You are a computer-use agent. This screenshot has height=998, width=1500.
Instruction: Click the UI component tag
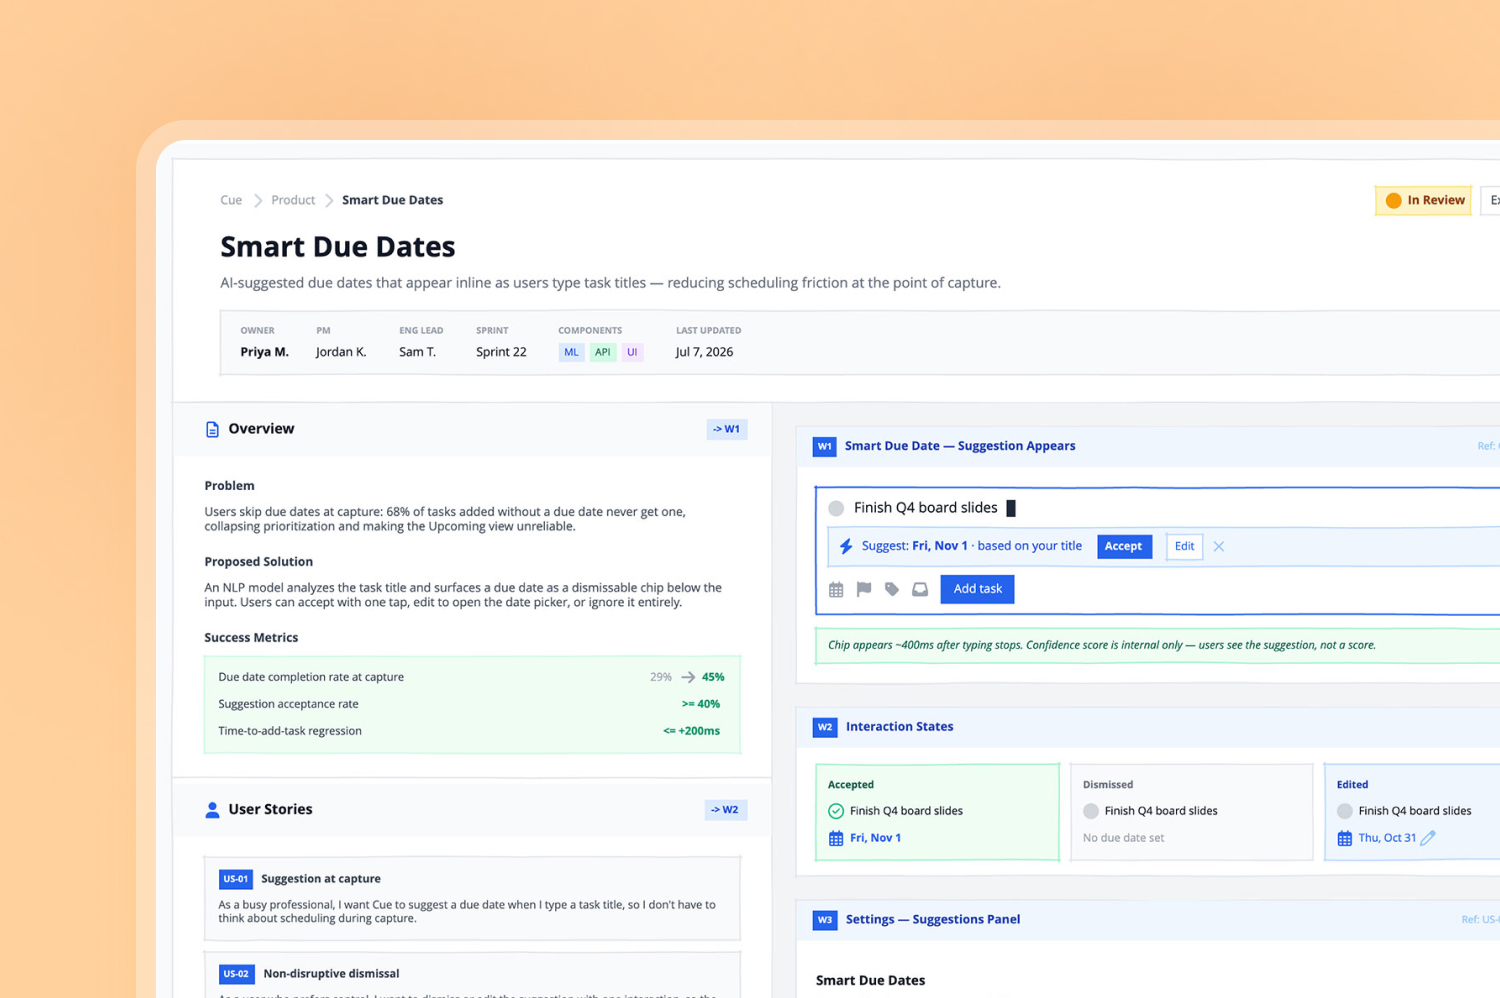[x=632, y=352]
